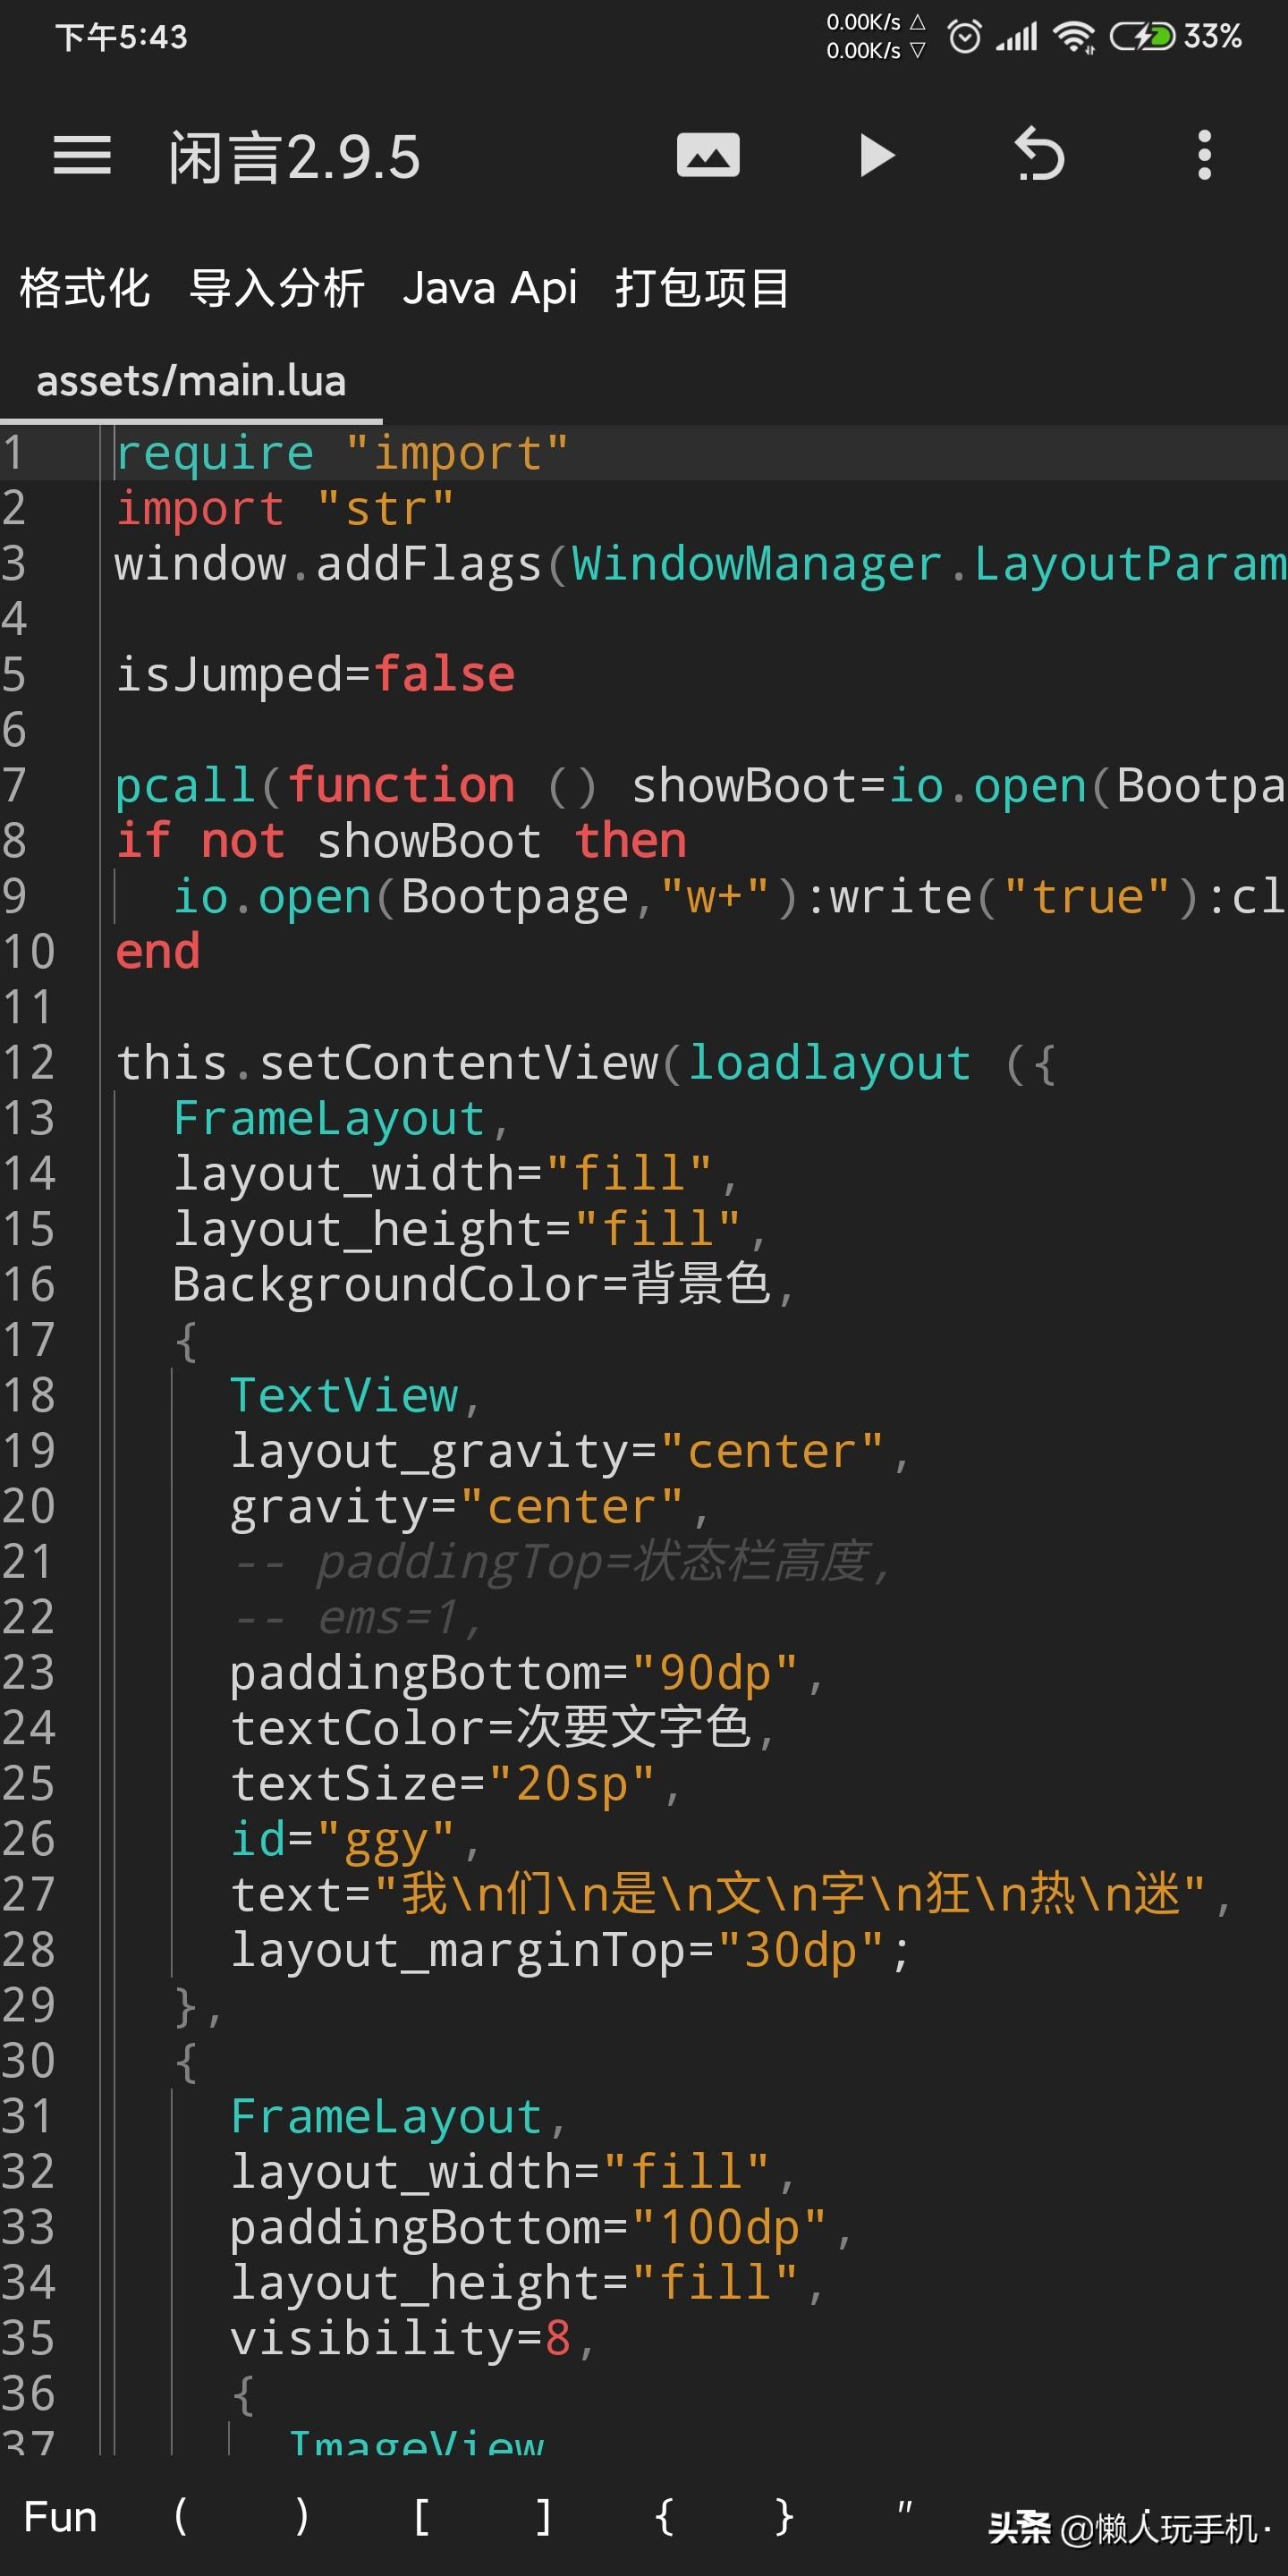Tap line number 27 in gutter

pyautogui.click(x=28, y=1894)
